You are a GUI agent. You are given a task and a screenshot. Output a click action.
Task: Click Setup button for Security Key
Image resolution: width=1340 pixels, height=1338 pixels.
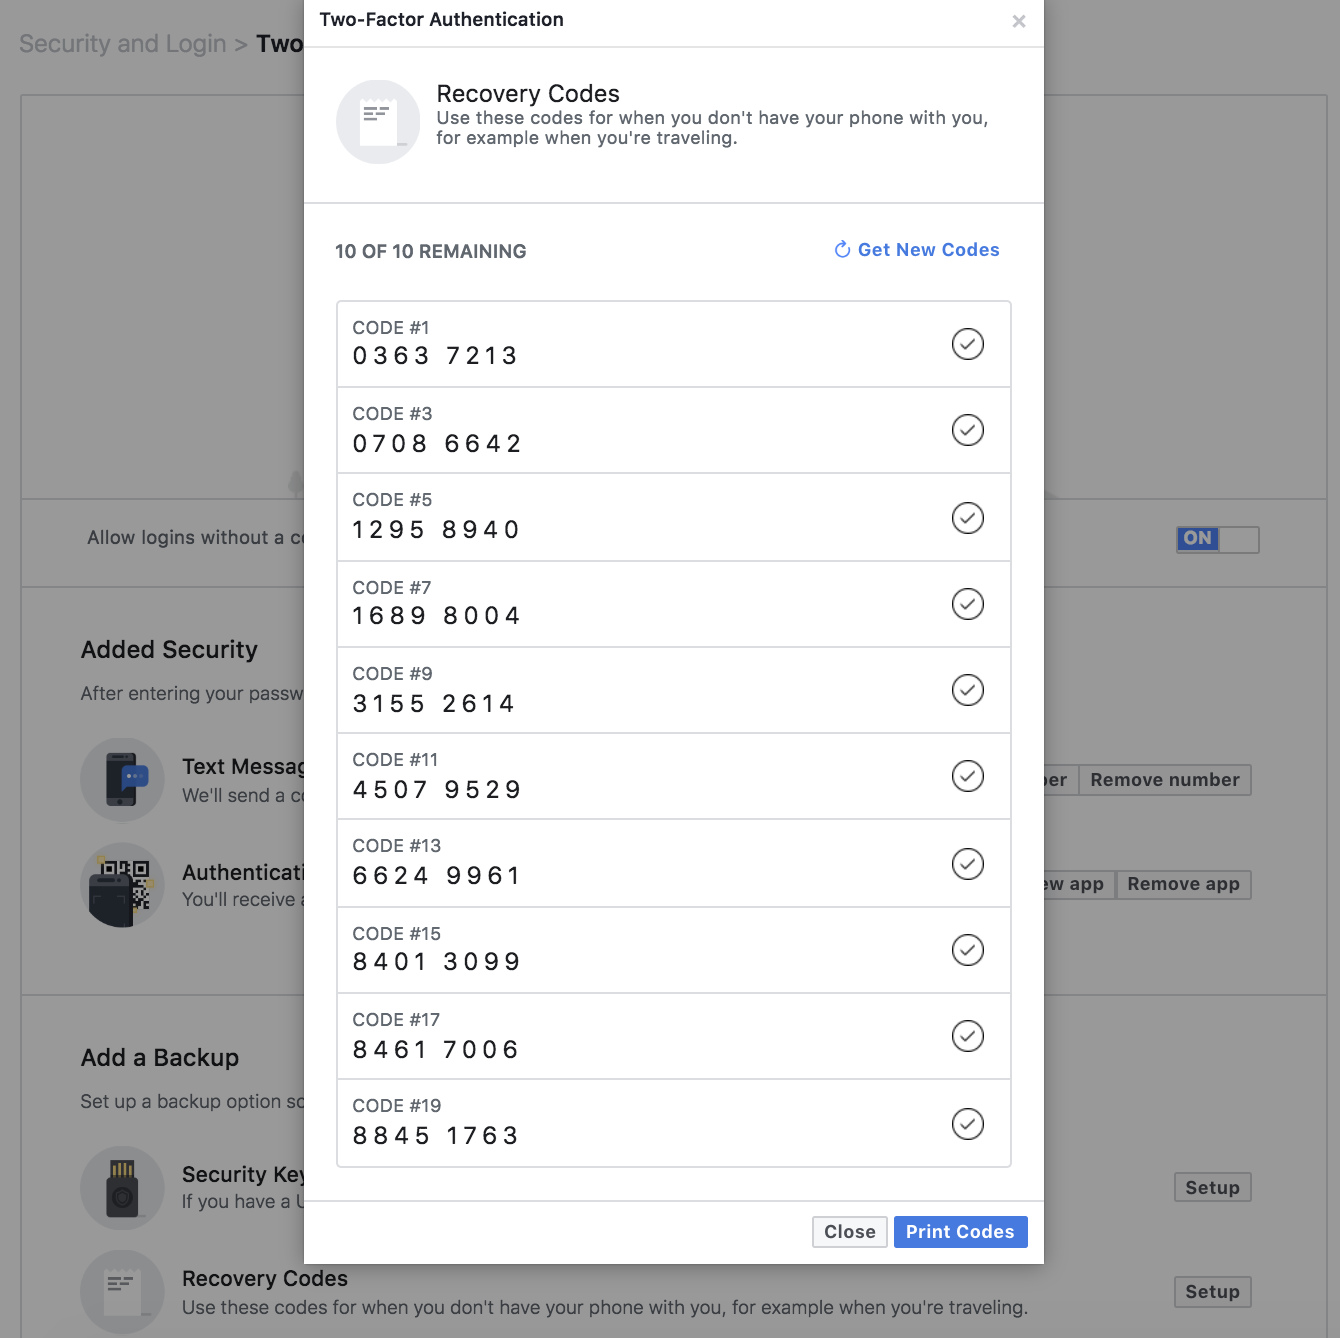1212,1188
